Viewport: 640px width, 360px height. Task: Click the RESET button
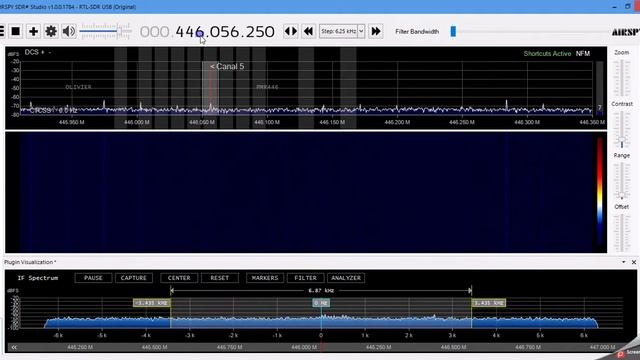tap(220, 278)
